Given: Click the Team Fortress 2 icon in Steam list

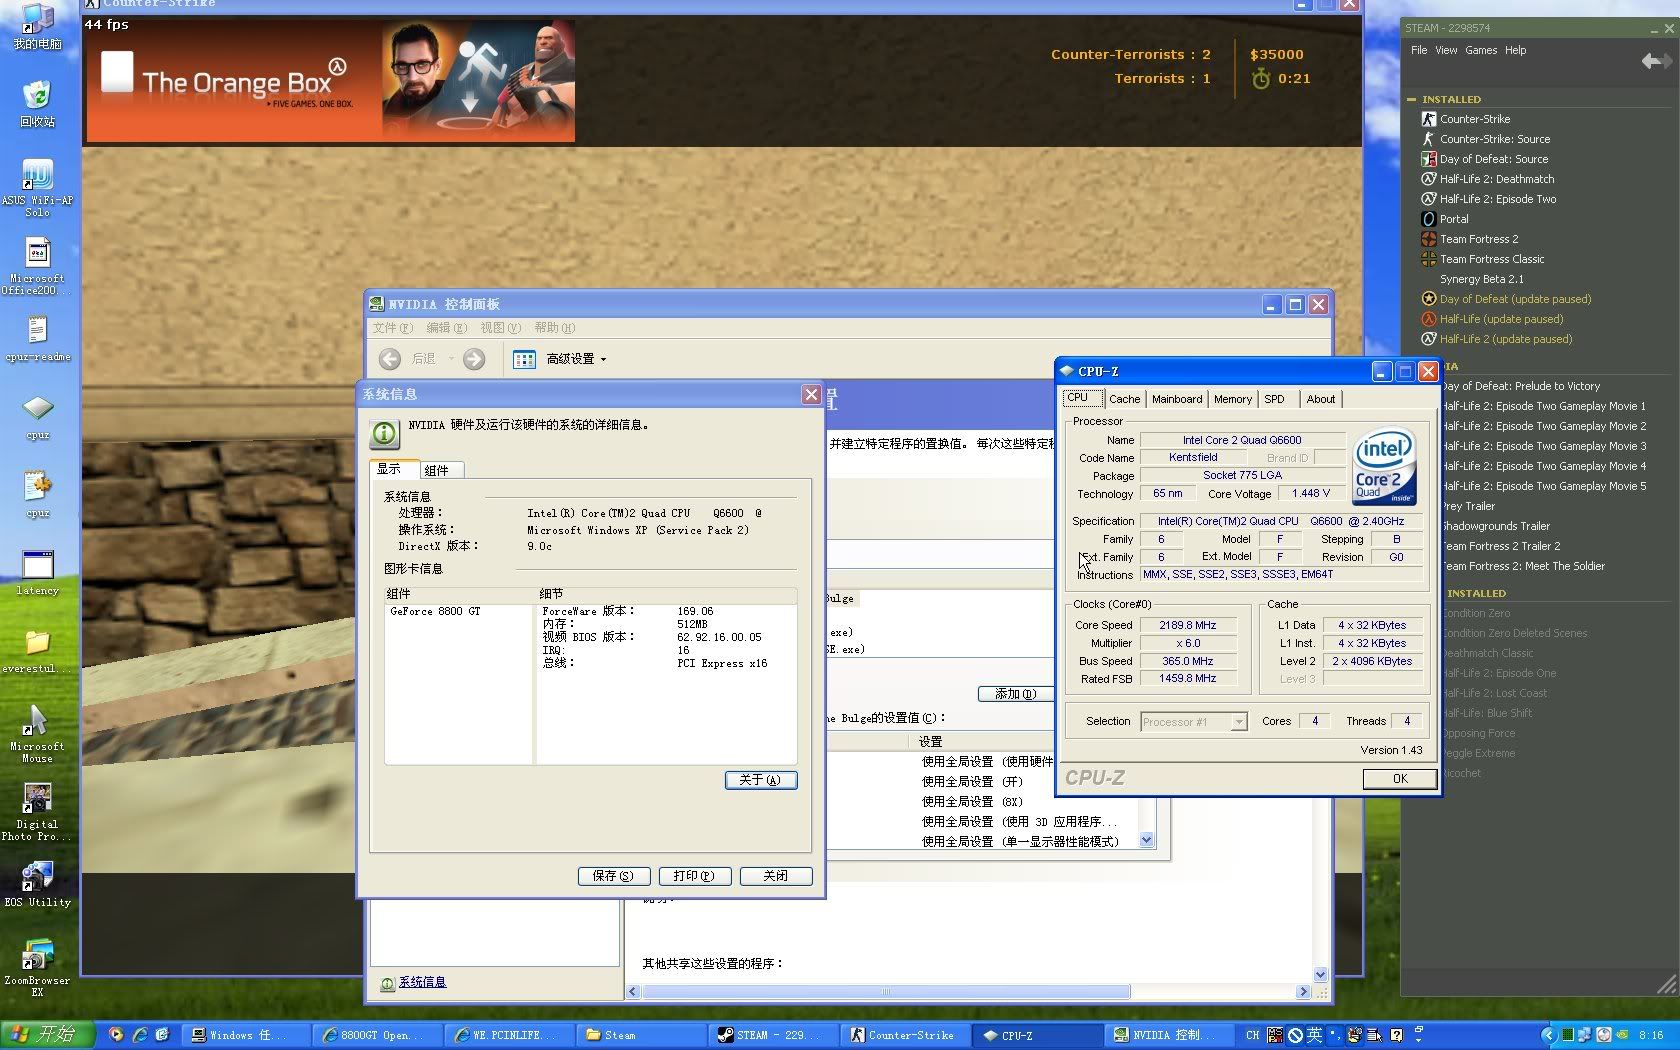Looking at the screenshot, I should tap(1428, 239).
